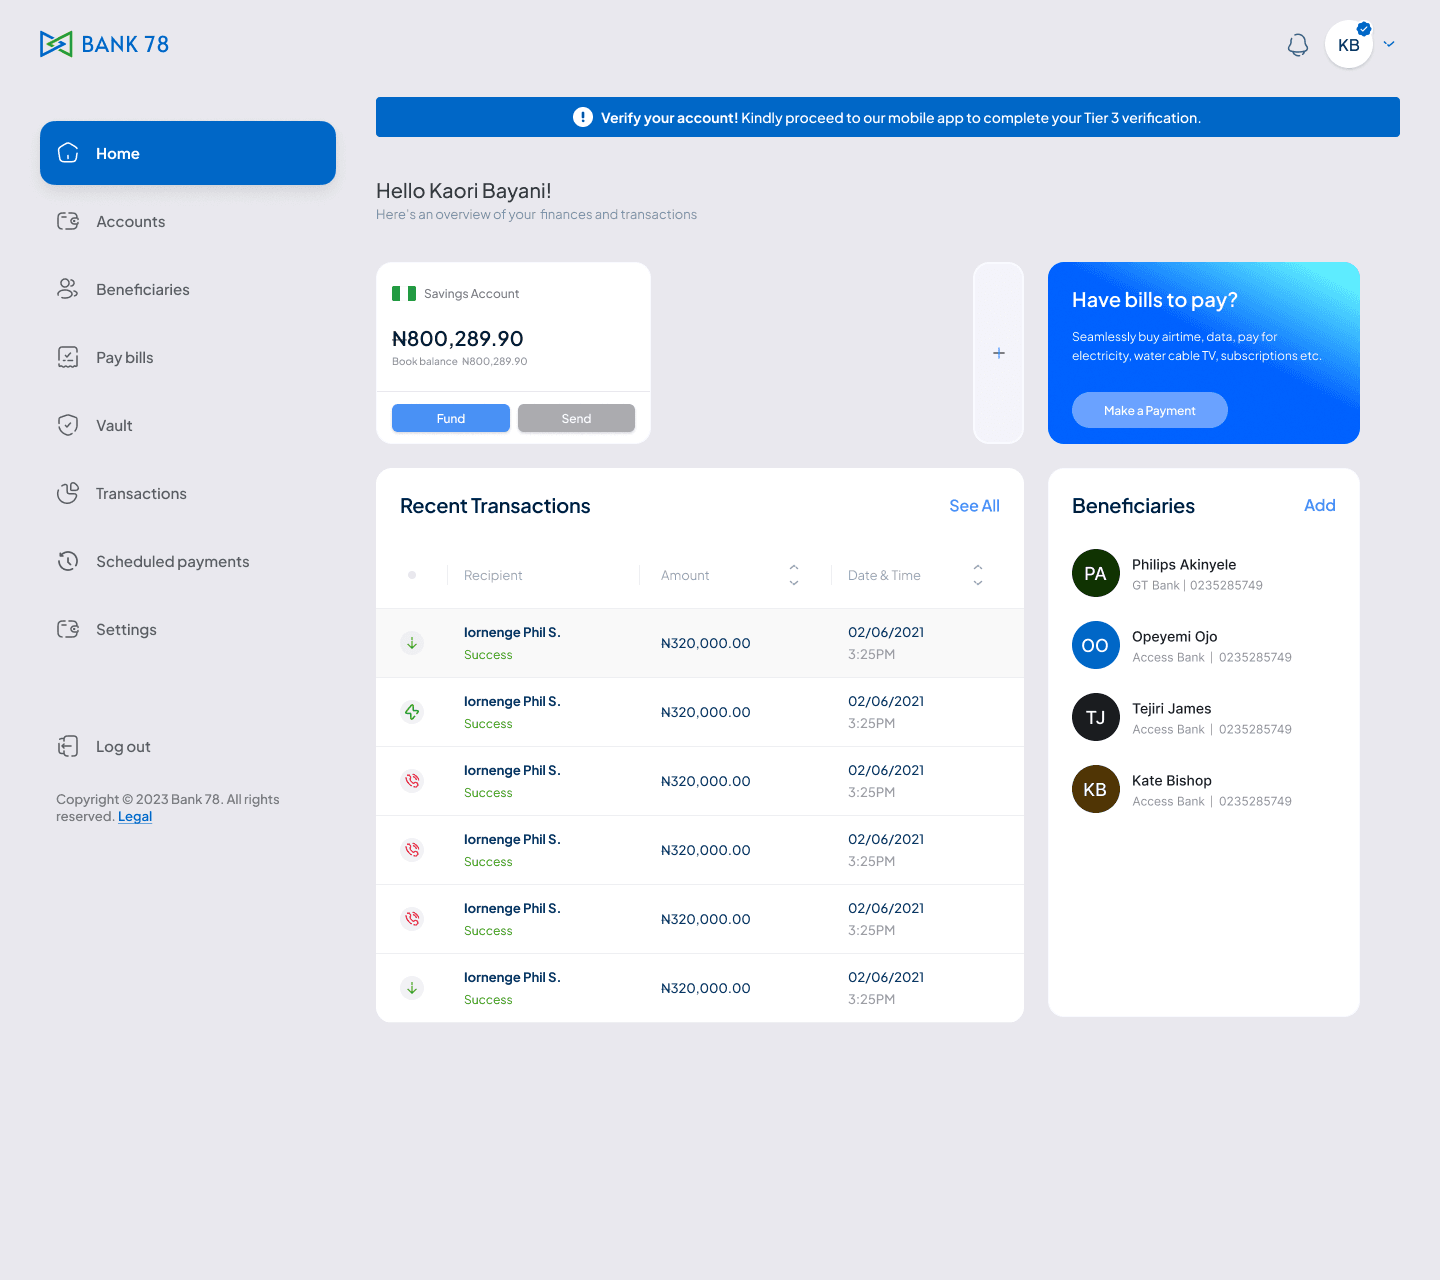Select Philips Akinyele PA avatar
The width and height of the screenshot is (1440, 1280).
click(1096, 573)
